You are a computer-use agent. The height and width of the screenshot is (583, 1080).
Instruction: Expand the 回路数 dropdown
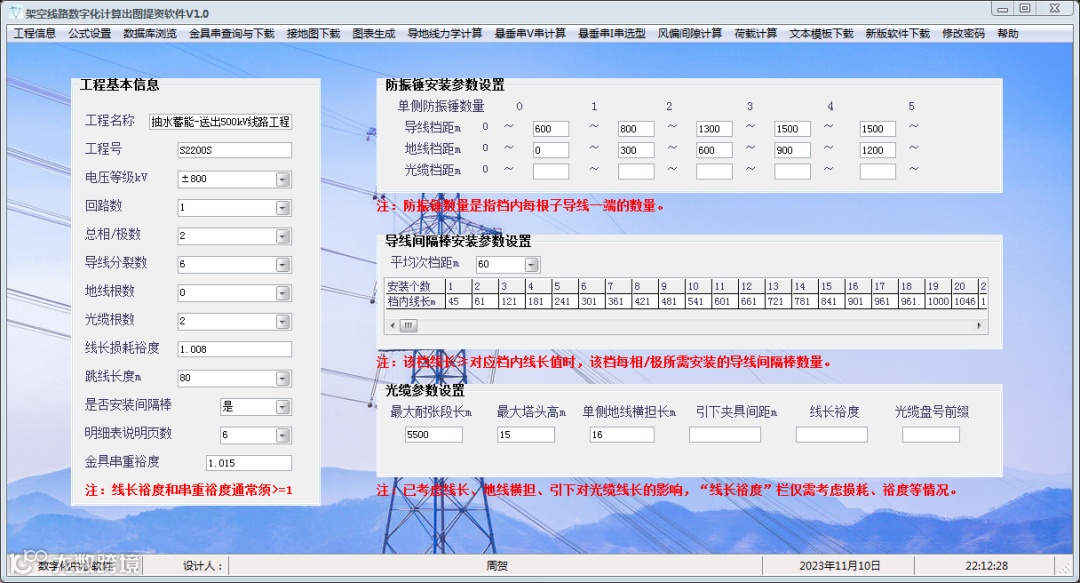click(x=282, y=207)
